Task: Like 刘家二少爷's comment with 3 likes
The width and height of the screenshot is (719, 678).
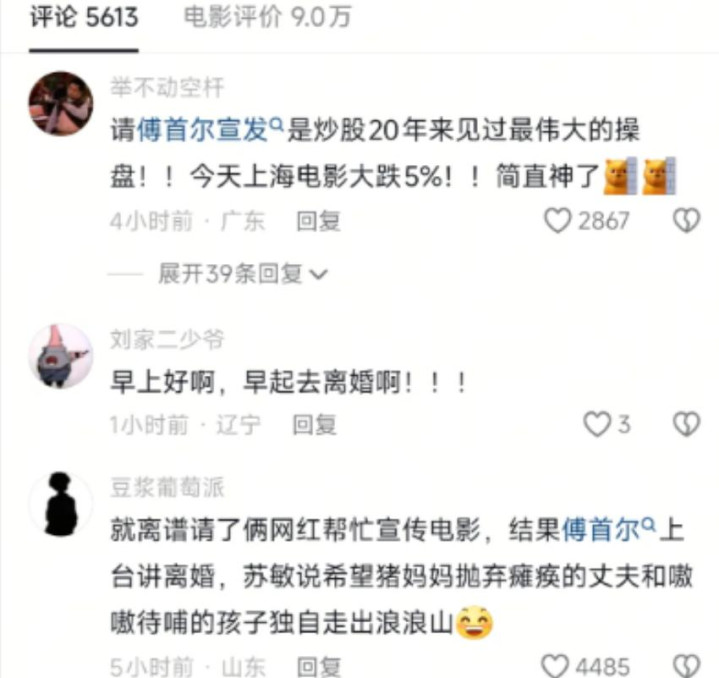Action: pyautogui.click(x=597, y=424)
